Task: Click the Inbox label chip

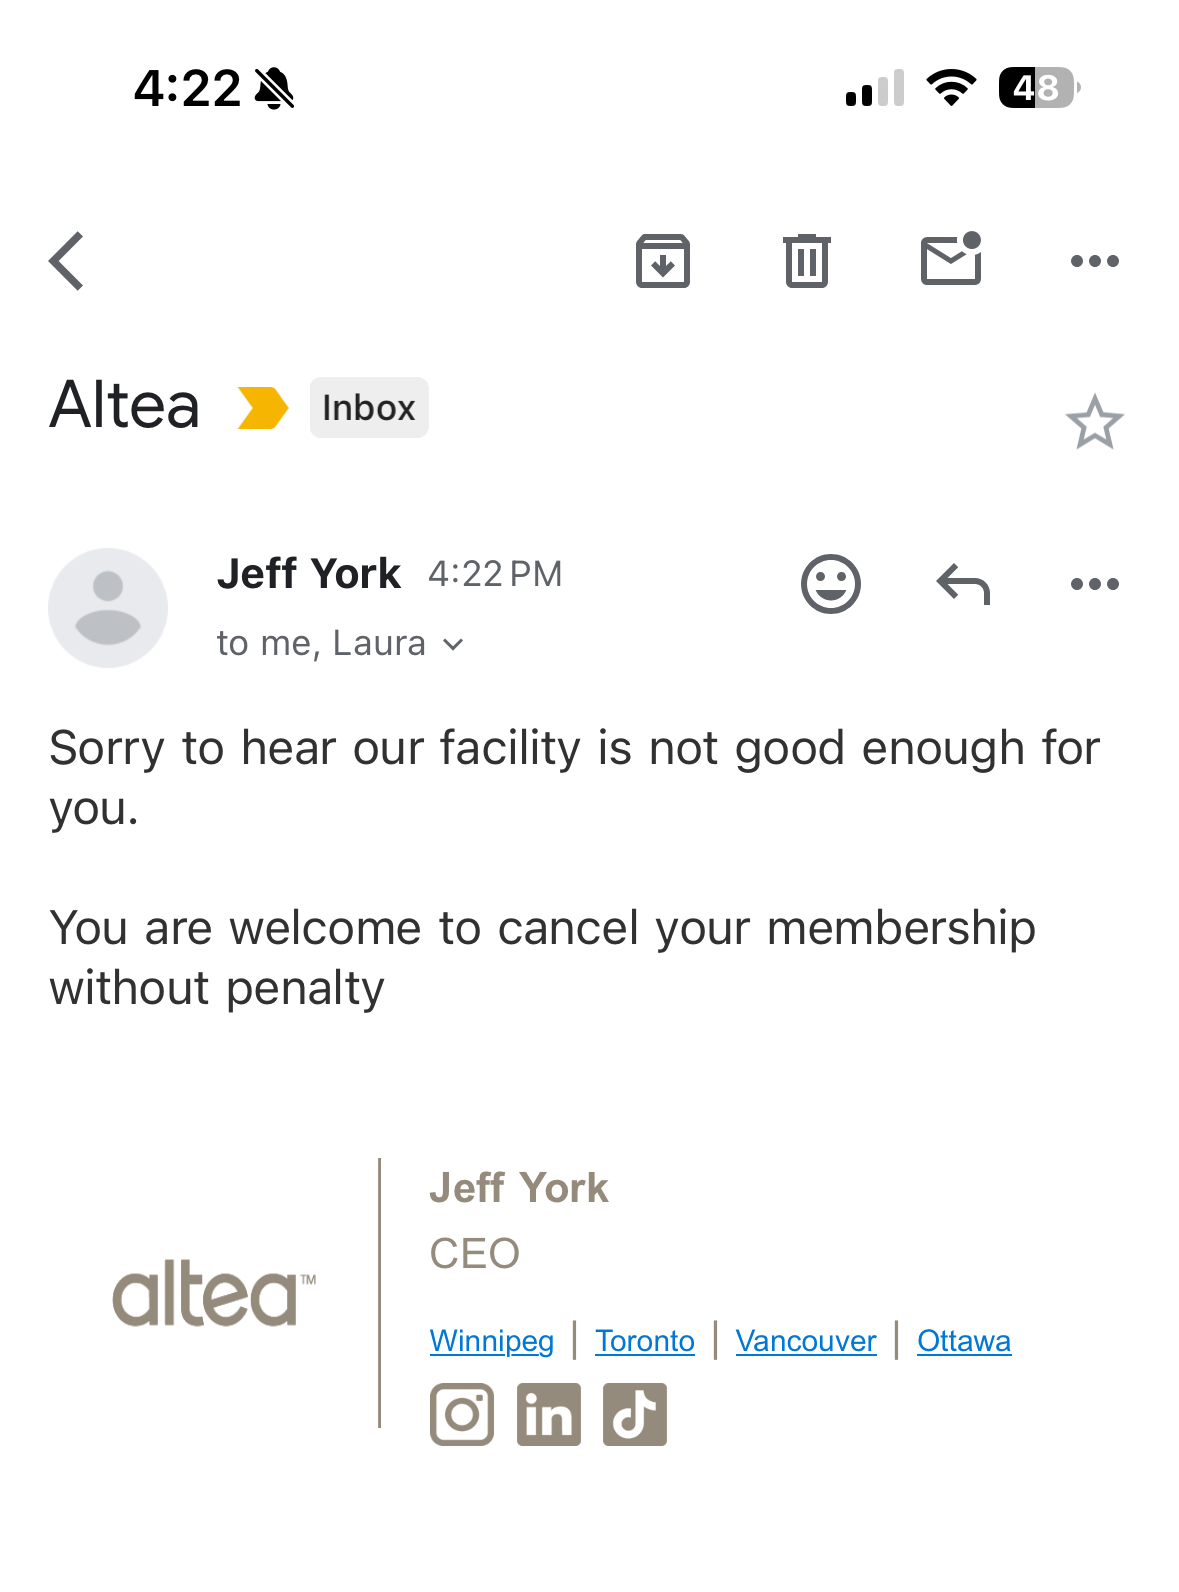Action: (369, 408)
